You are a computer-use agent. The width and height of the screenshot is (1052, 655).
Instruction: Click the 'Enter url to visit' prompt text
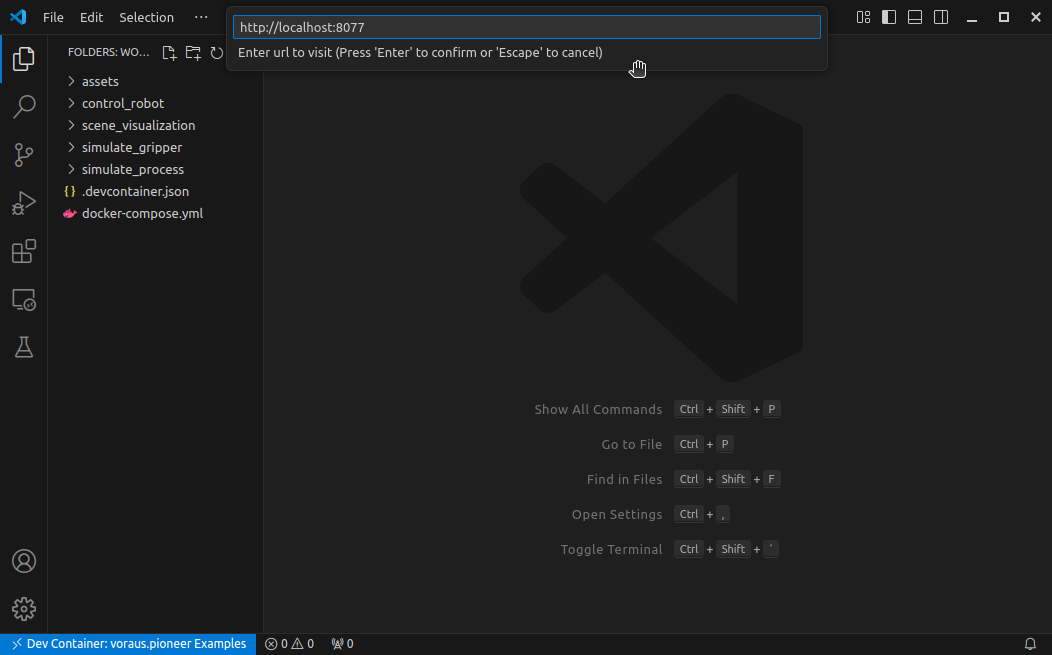point(420,52)
